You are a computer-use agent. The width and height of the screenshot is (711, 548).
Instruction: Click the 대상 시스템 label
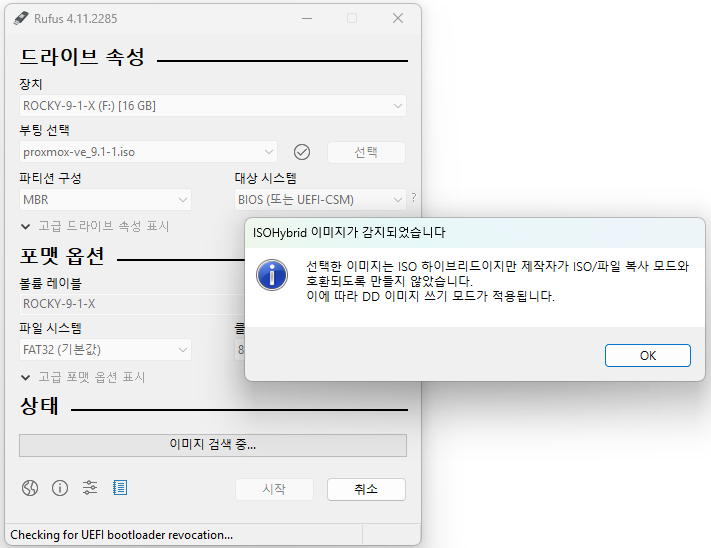point(265,178)
